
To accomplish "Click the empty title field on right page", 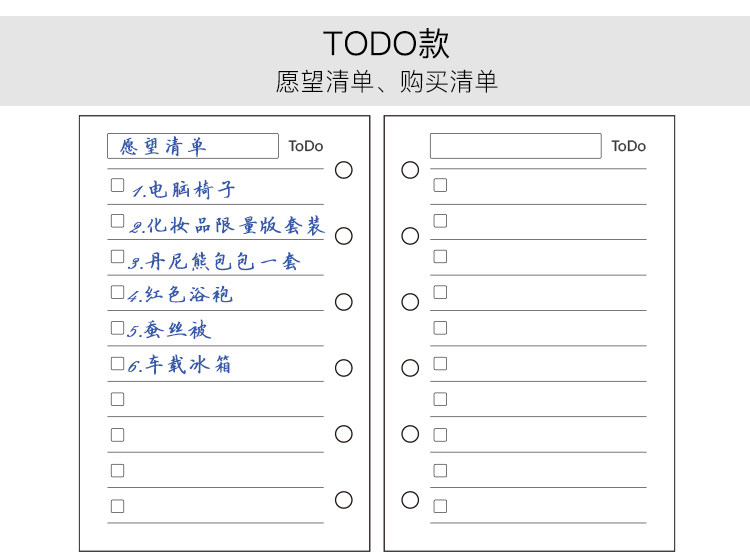I will (515, 146).
